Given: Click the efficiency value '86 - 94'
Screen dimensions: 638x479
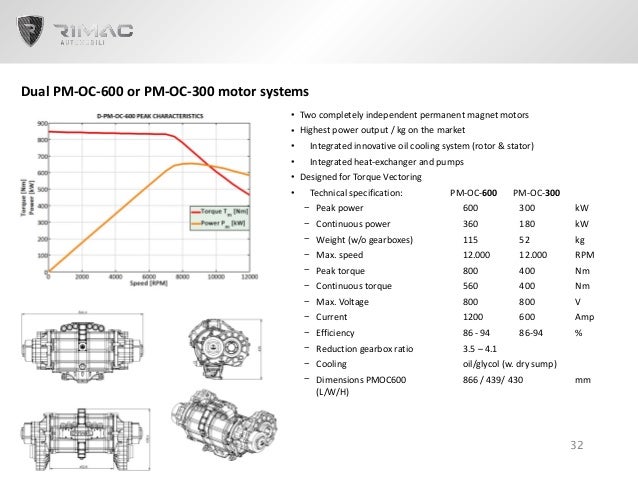Looking at the screenshot, I should pyautogui.click(x=476, y=333).
